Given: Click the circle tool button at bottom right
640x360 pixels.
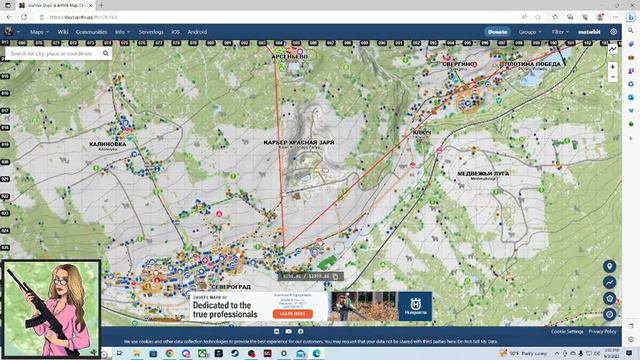Looking at the screenshot, I should point(609,314).
